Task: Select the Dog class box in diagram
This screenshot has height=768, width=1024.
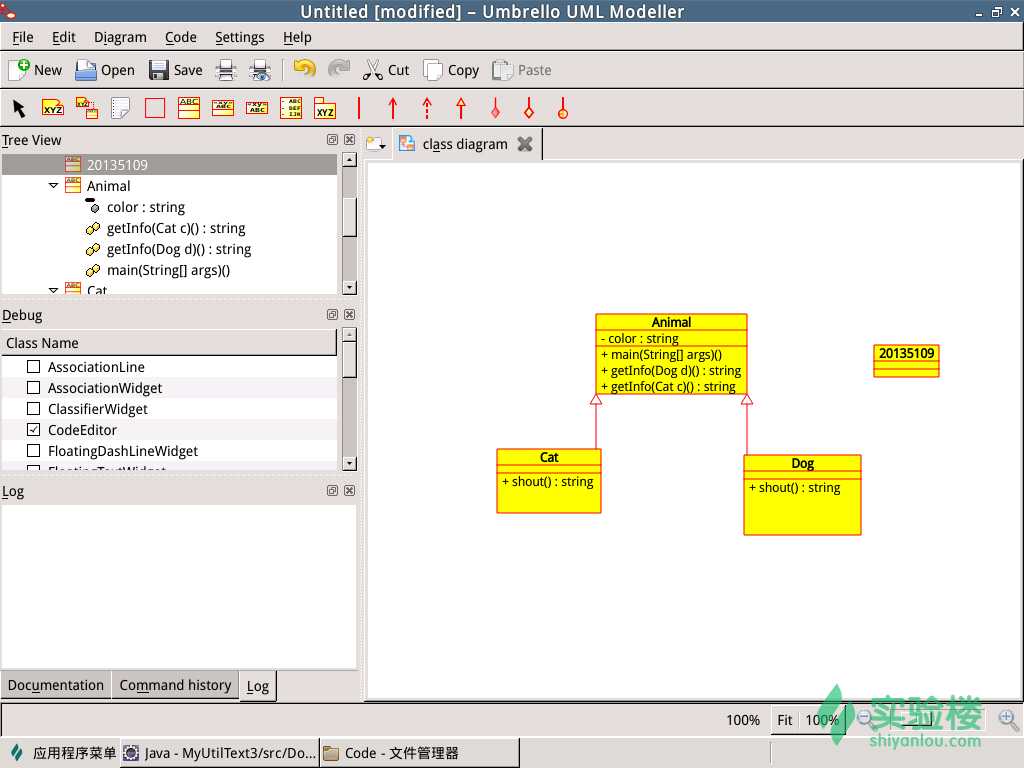Action: (x=802, y=495)
